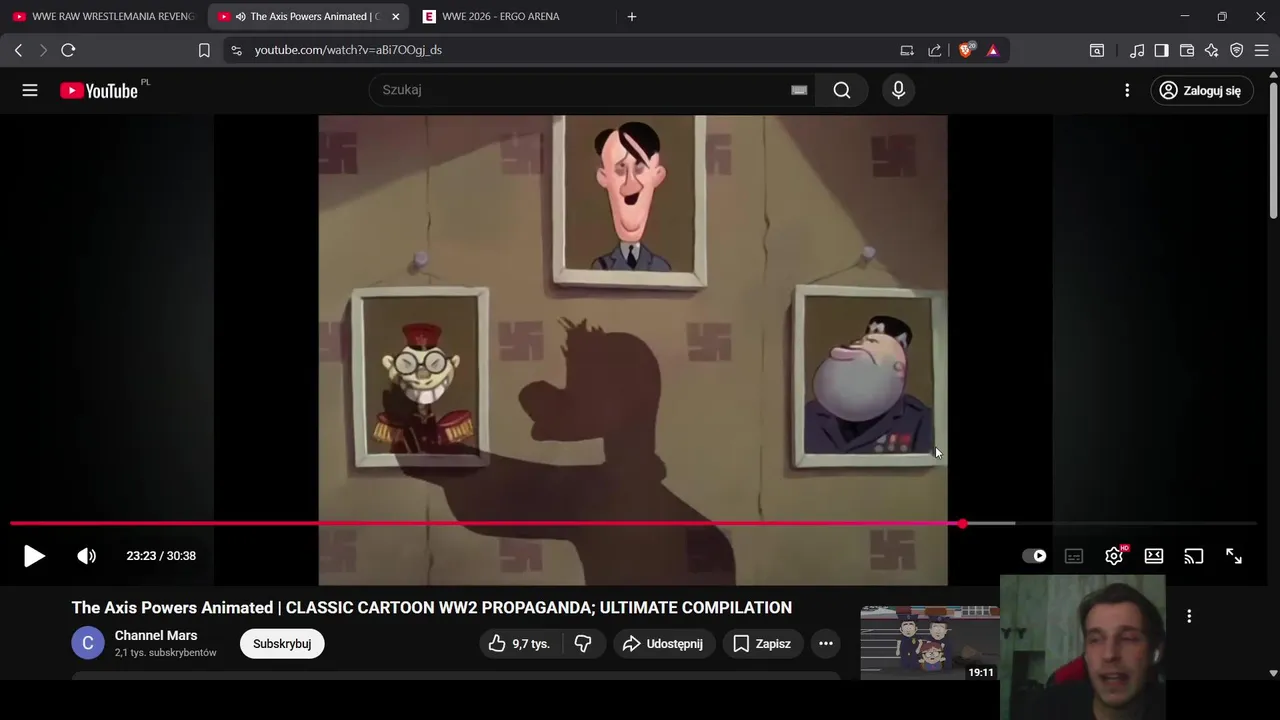The width and height of the screenshot is (1280, 720).
Task: Share the video via Udostępnij
Action: click(x=663, y=644)
